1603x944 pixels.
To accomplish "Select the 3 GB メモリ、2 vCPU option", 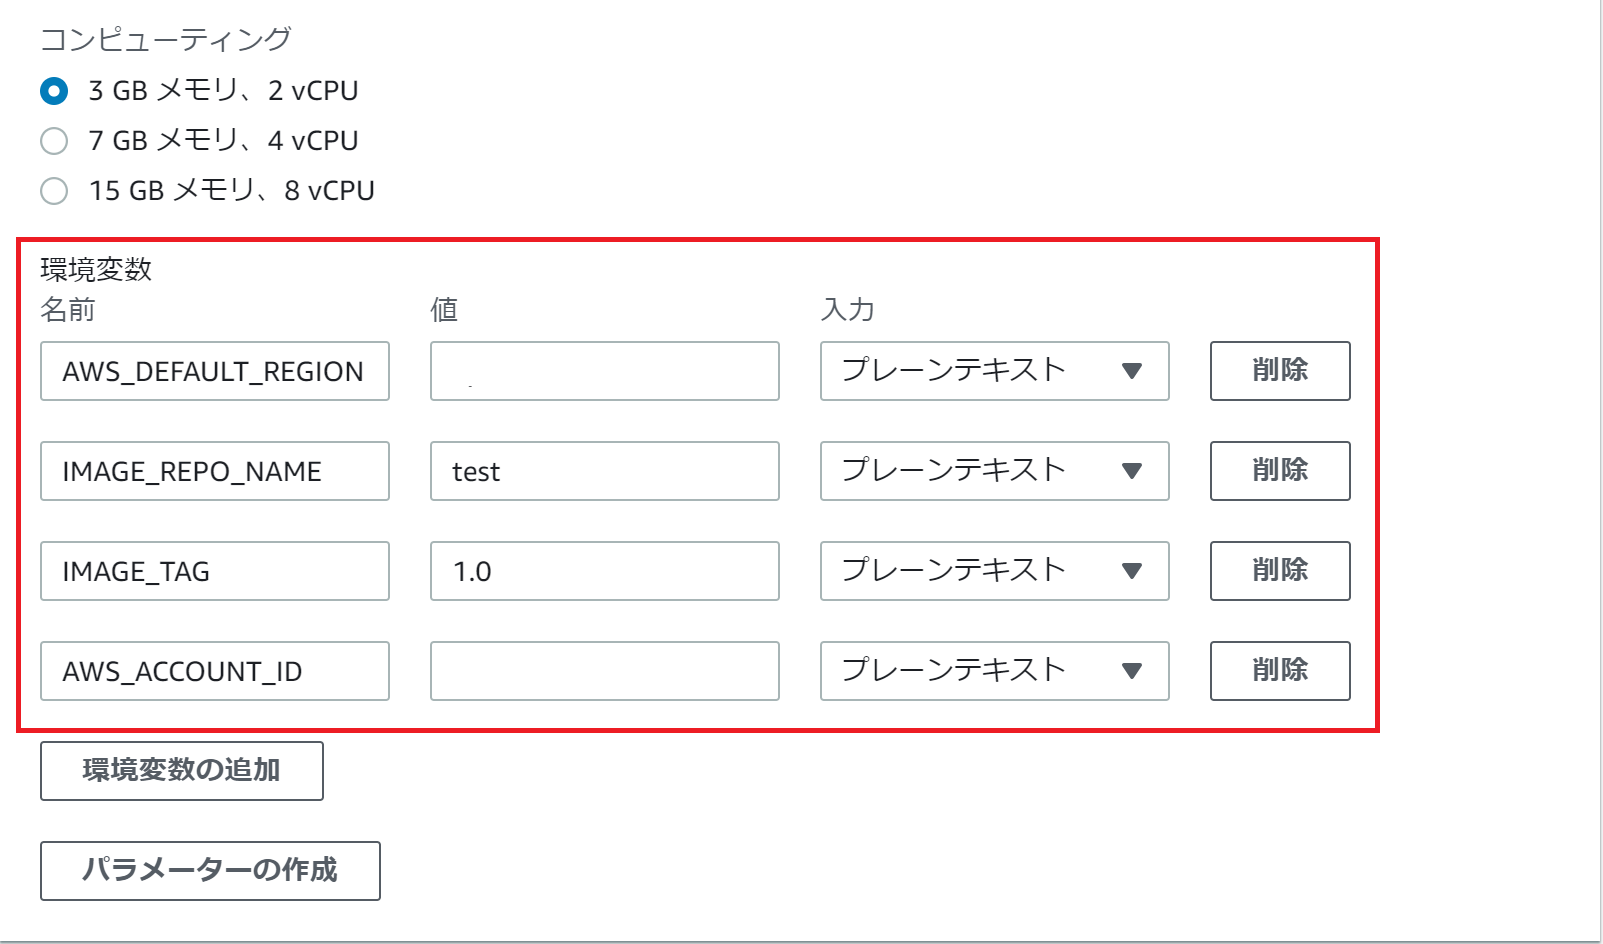I will (x=55, y=90).
